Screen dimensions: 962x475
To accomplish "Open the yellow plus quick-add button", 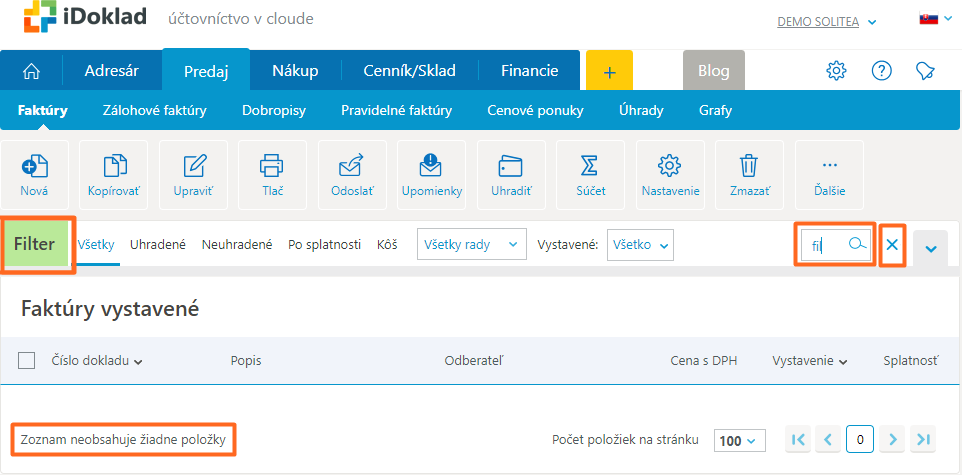I will (x=610, y=71).
